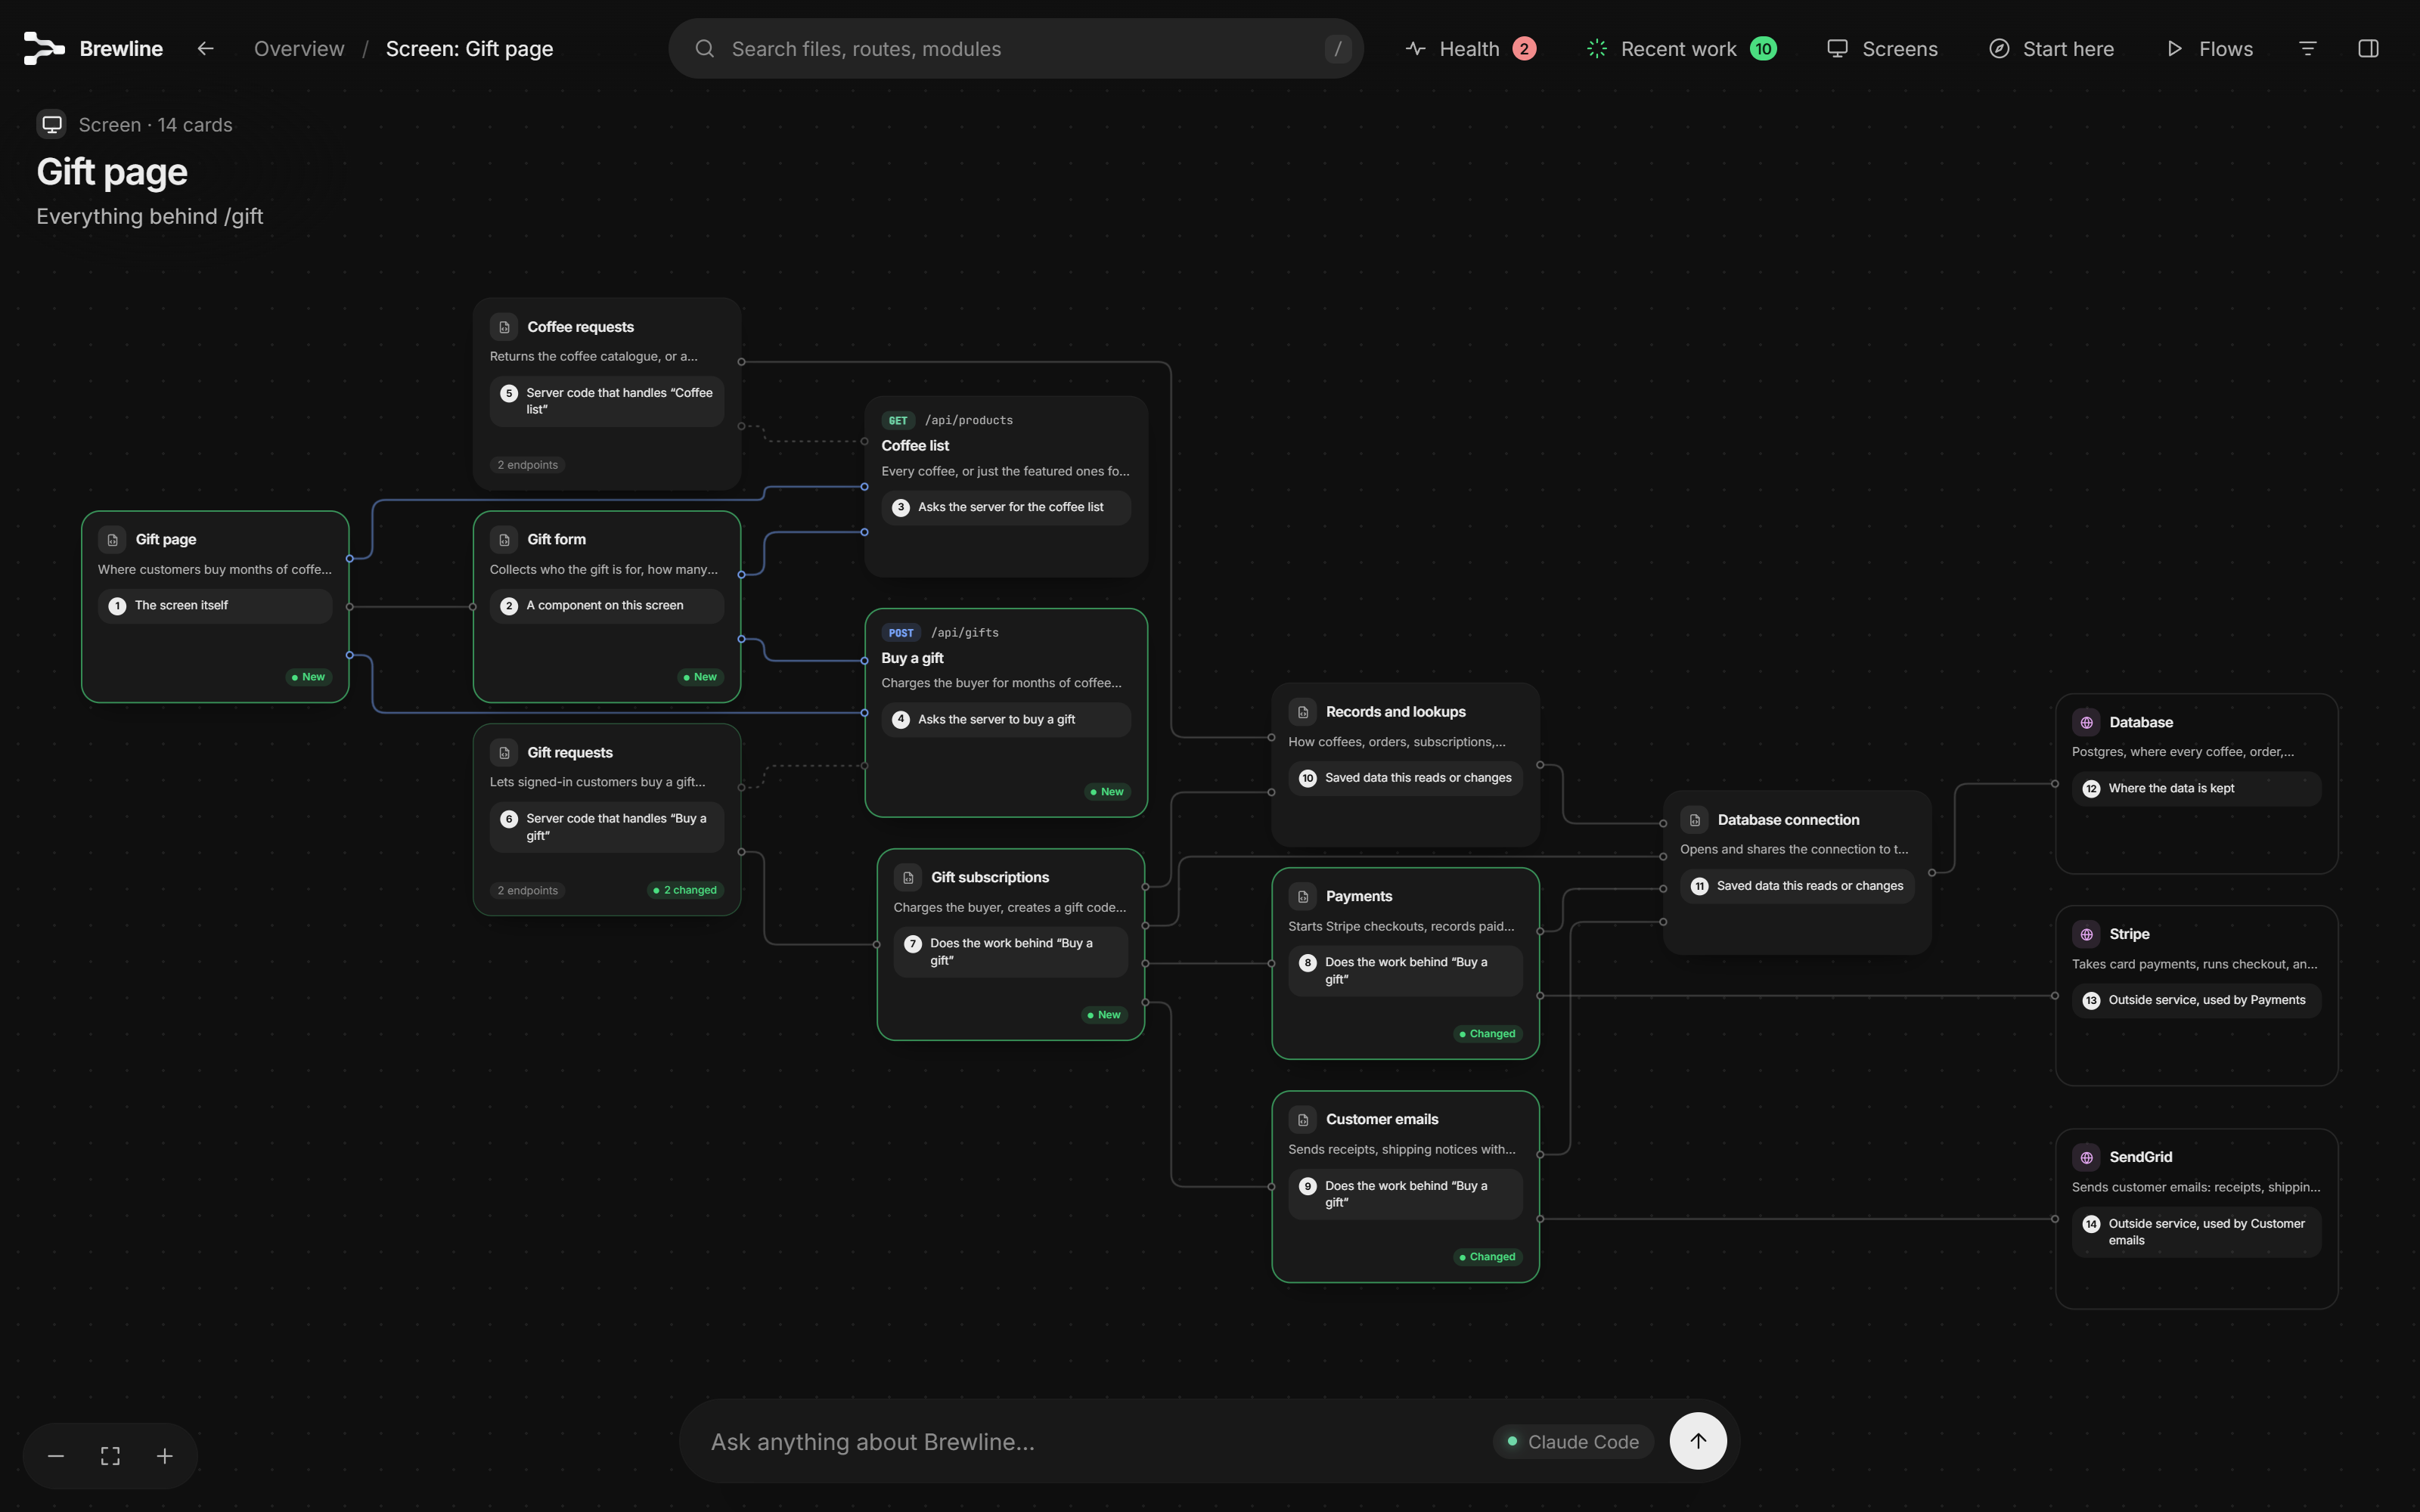This screenshot has height=1512, width=2420.
Task: Click the file icon on Coffee requests card
Action: [504, 327]
